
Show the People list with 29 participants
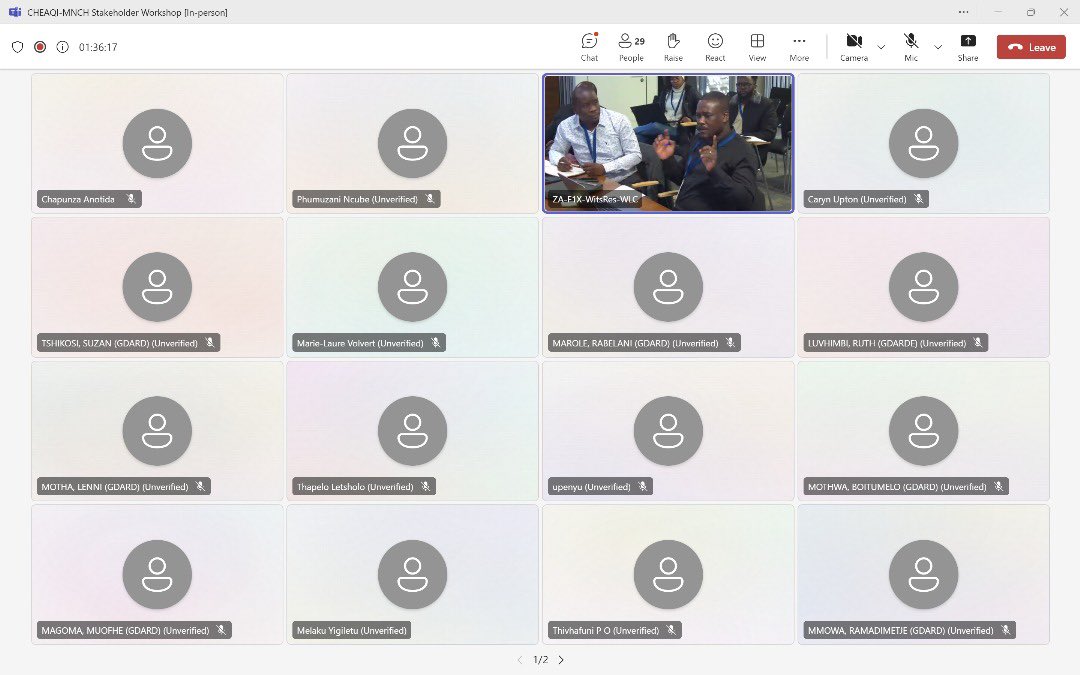[x=632, y=48]
